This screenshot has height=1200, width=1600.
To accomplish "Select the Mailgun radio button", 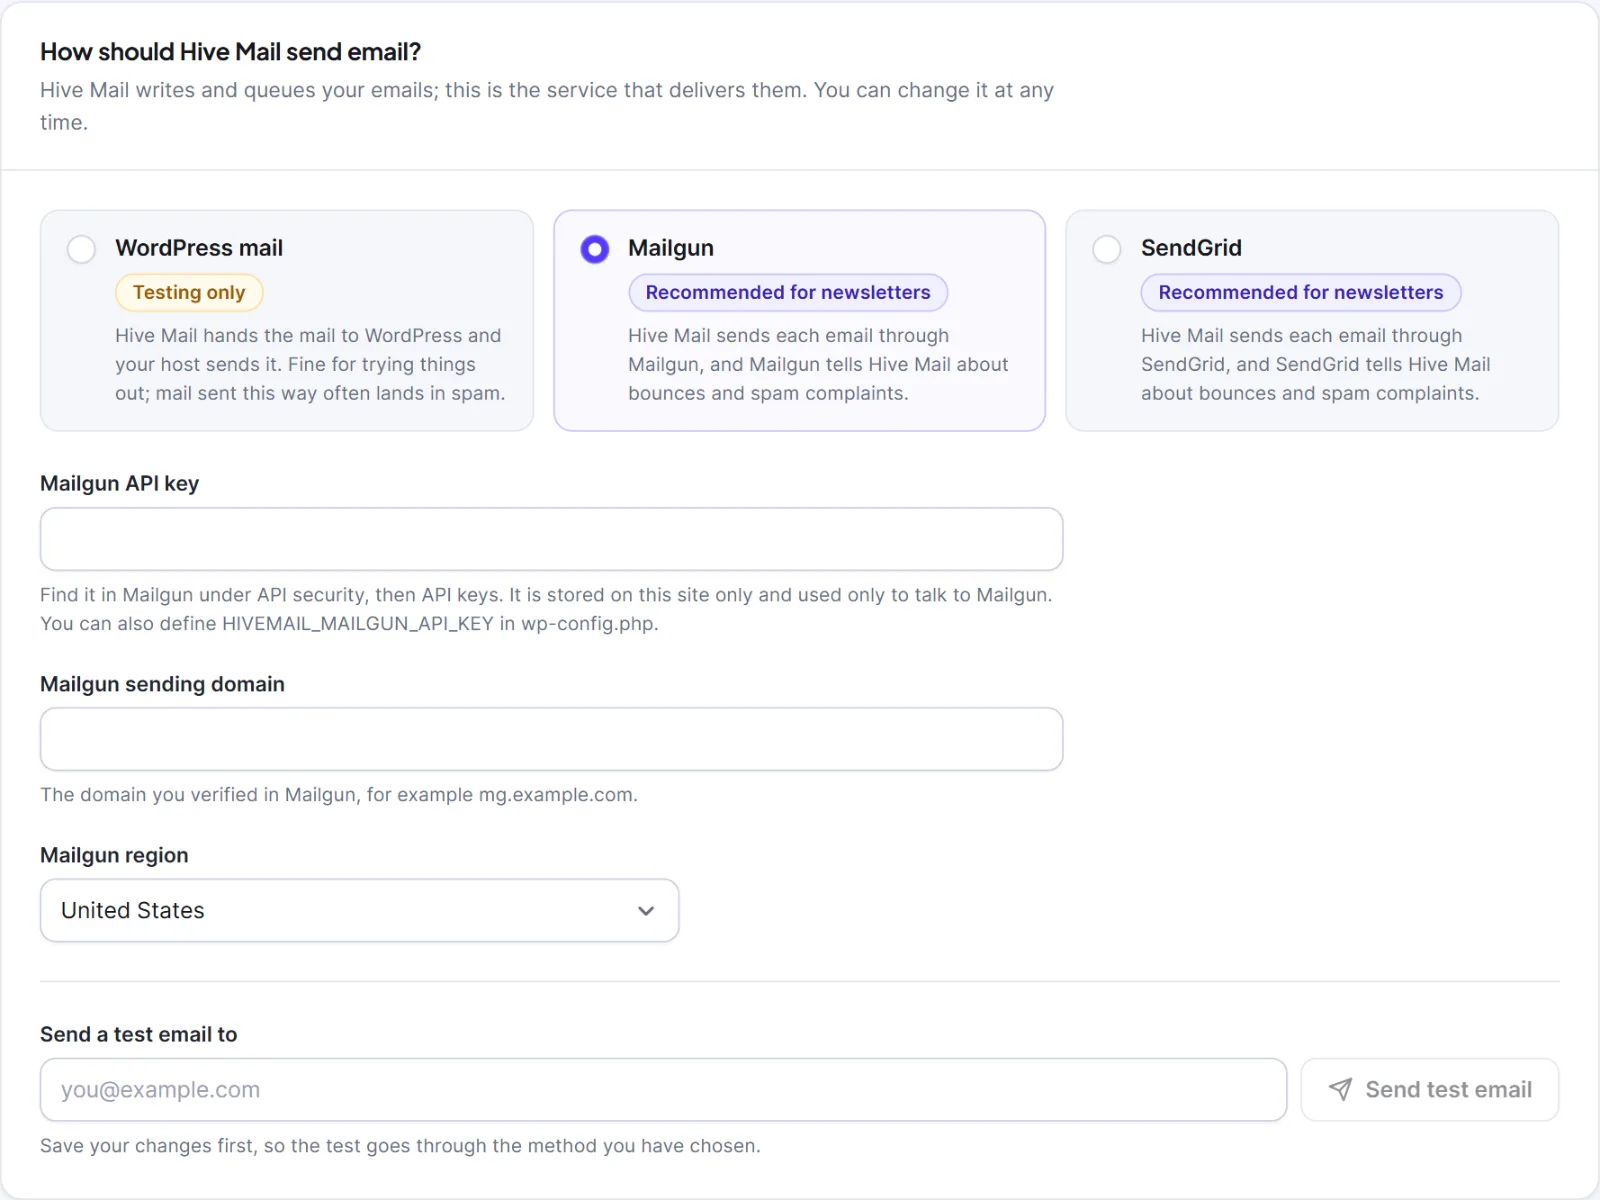I will [594, 249].
